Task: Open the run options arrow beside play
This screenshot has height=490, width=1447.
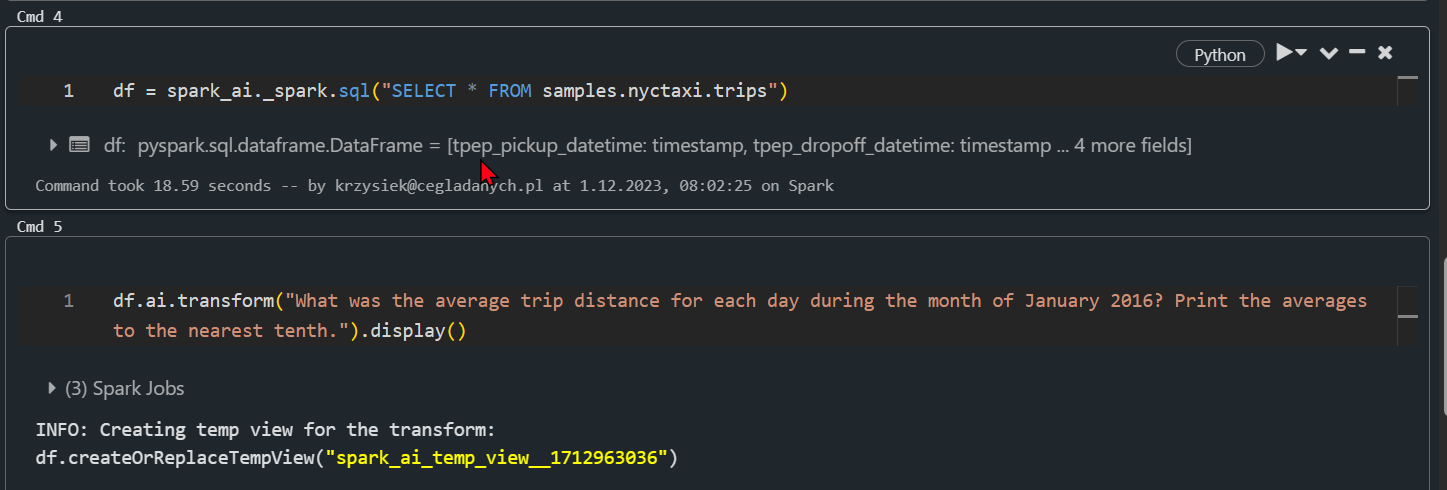Action: (1301, 53)
